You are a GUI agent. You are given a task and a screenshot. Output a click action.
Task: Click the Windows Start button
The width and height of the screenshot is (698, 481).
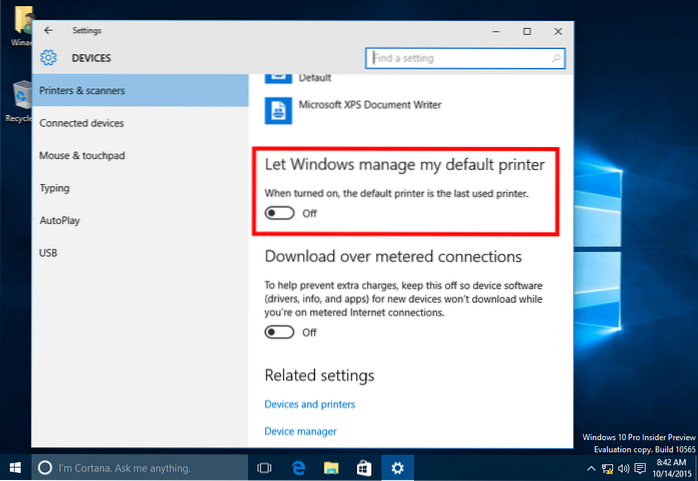[x=16, y=467]
